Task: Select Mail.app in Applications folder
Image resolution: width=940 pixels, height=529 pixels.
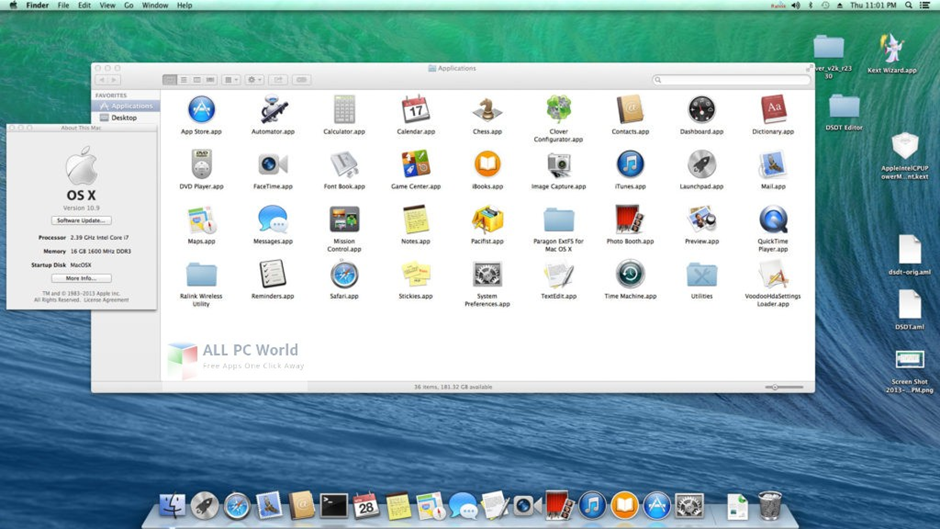Action: (x=773, y=164)
